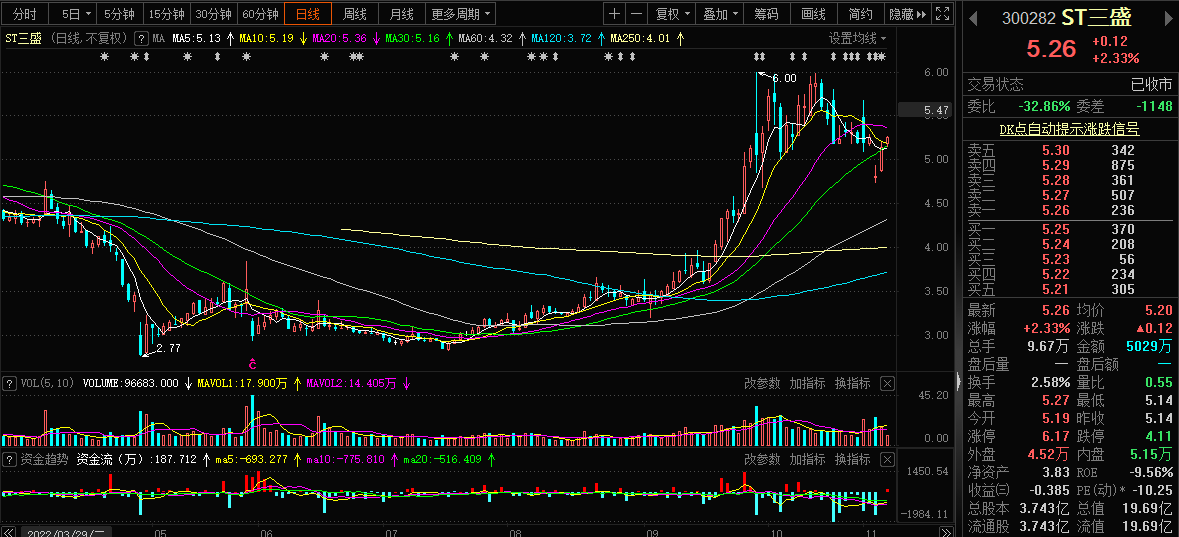1179x537 pixels.
Task: Open the 5日 dropdown
Action: point(76,14)
